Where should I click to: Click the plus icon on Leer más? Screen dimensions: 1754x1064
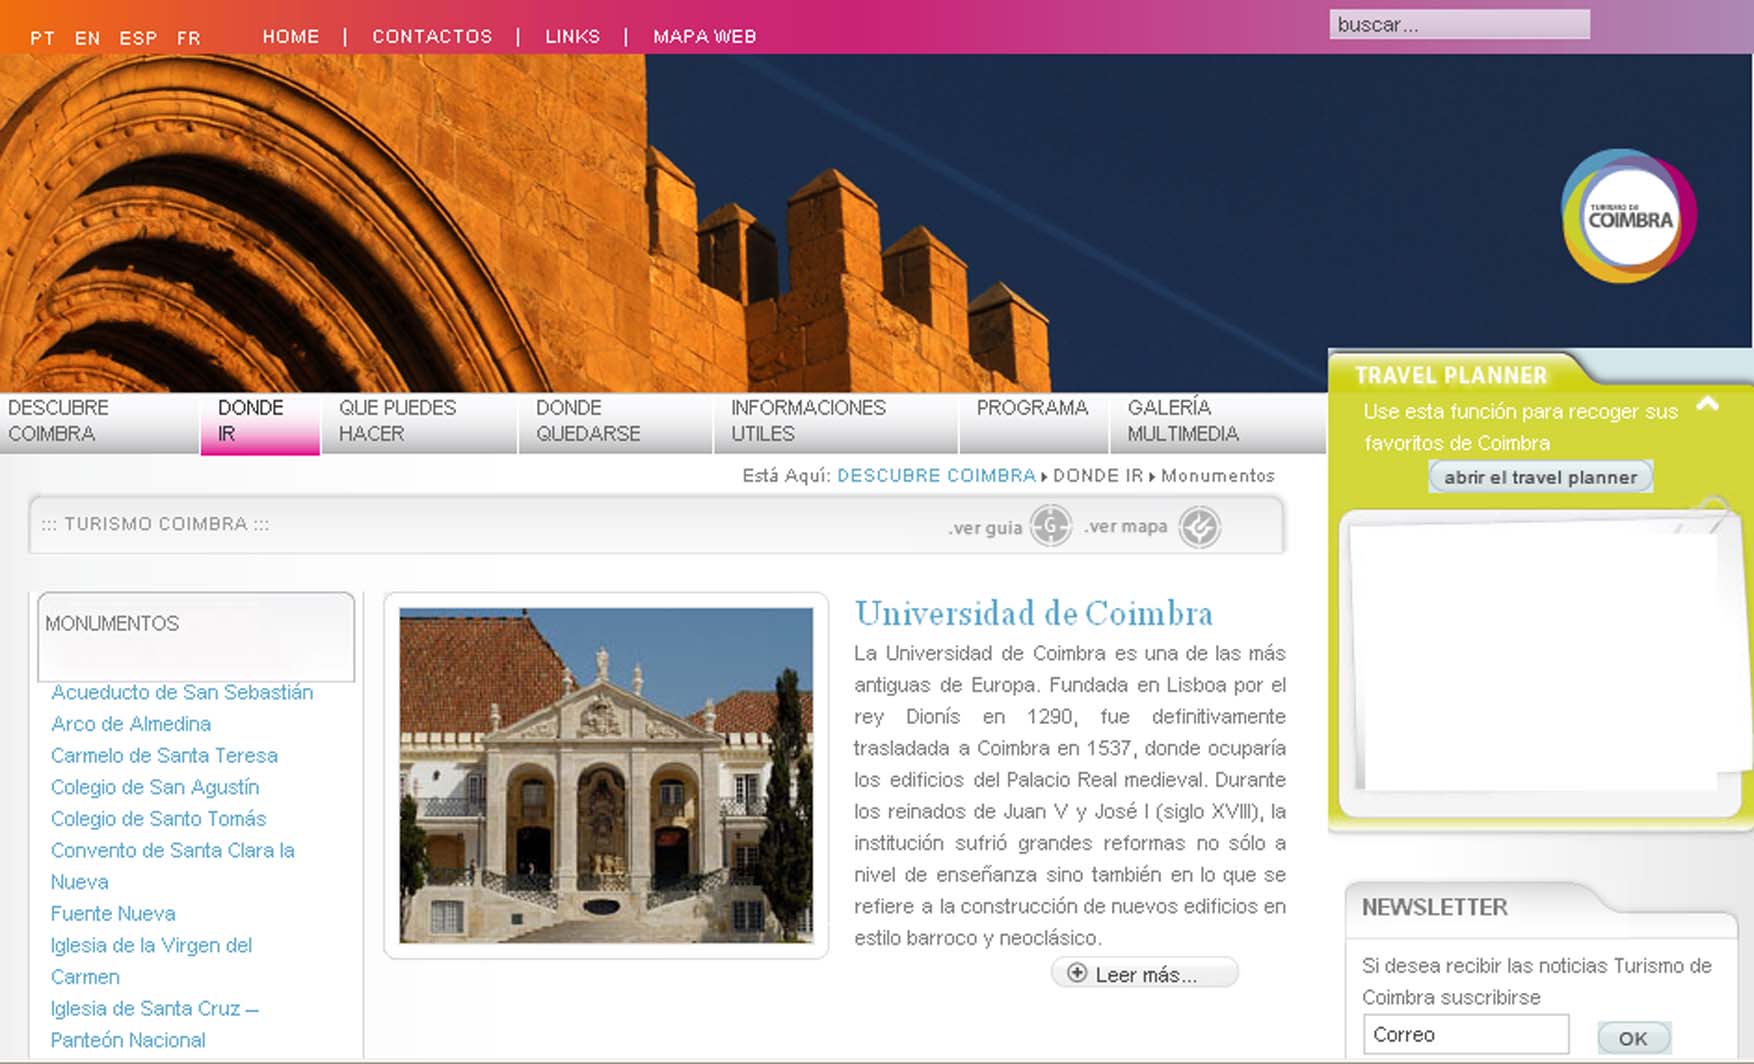click(x=1077, y=973)
